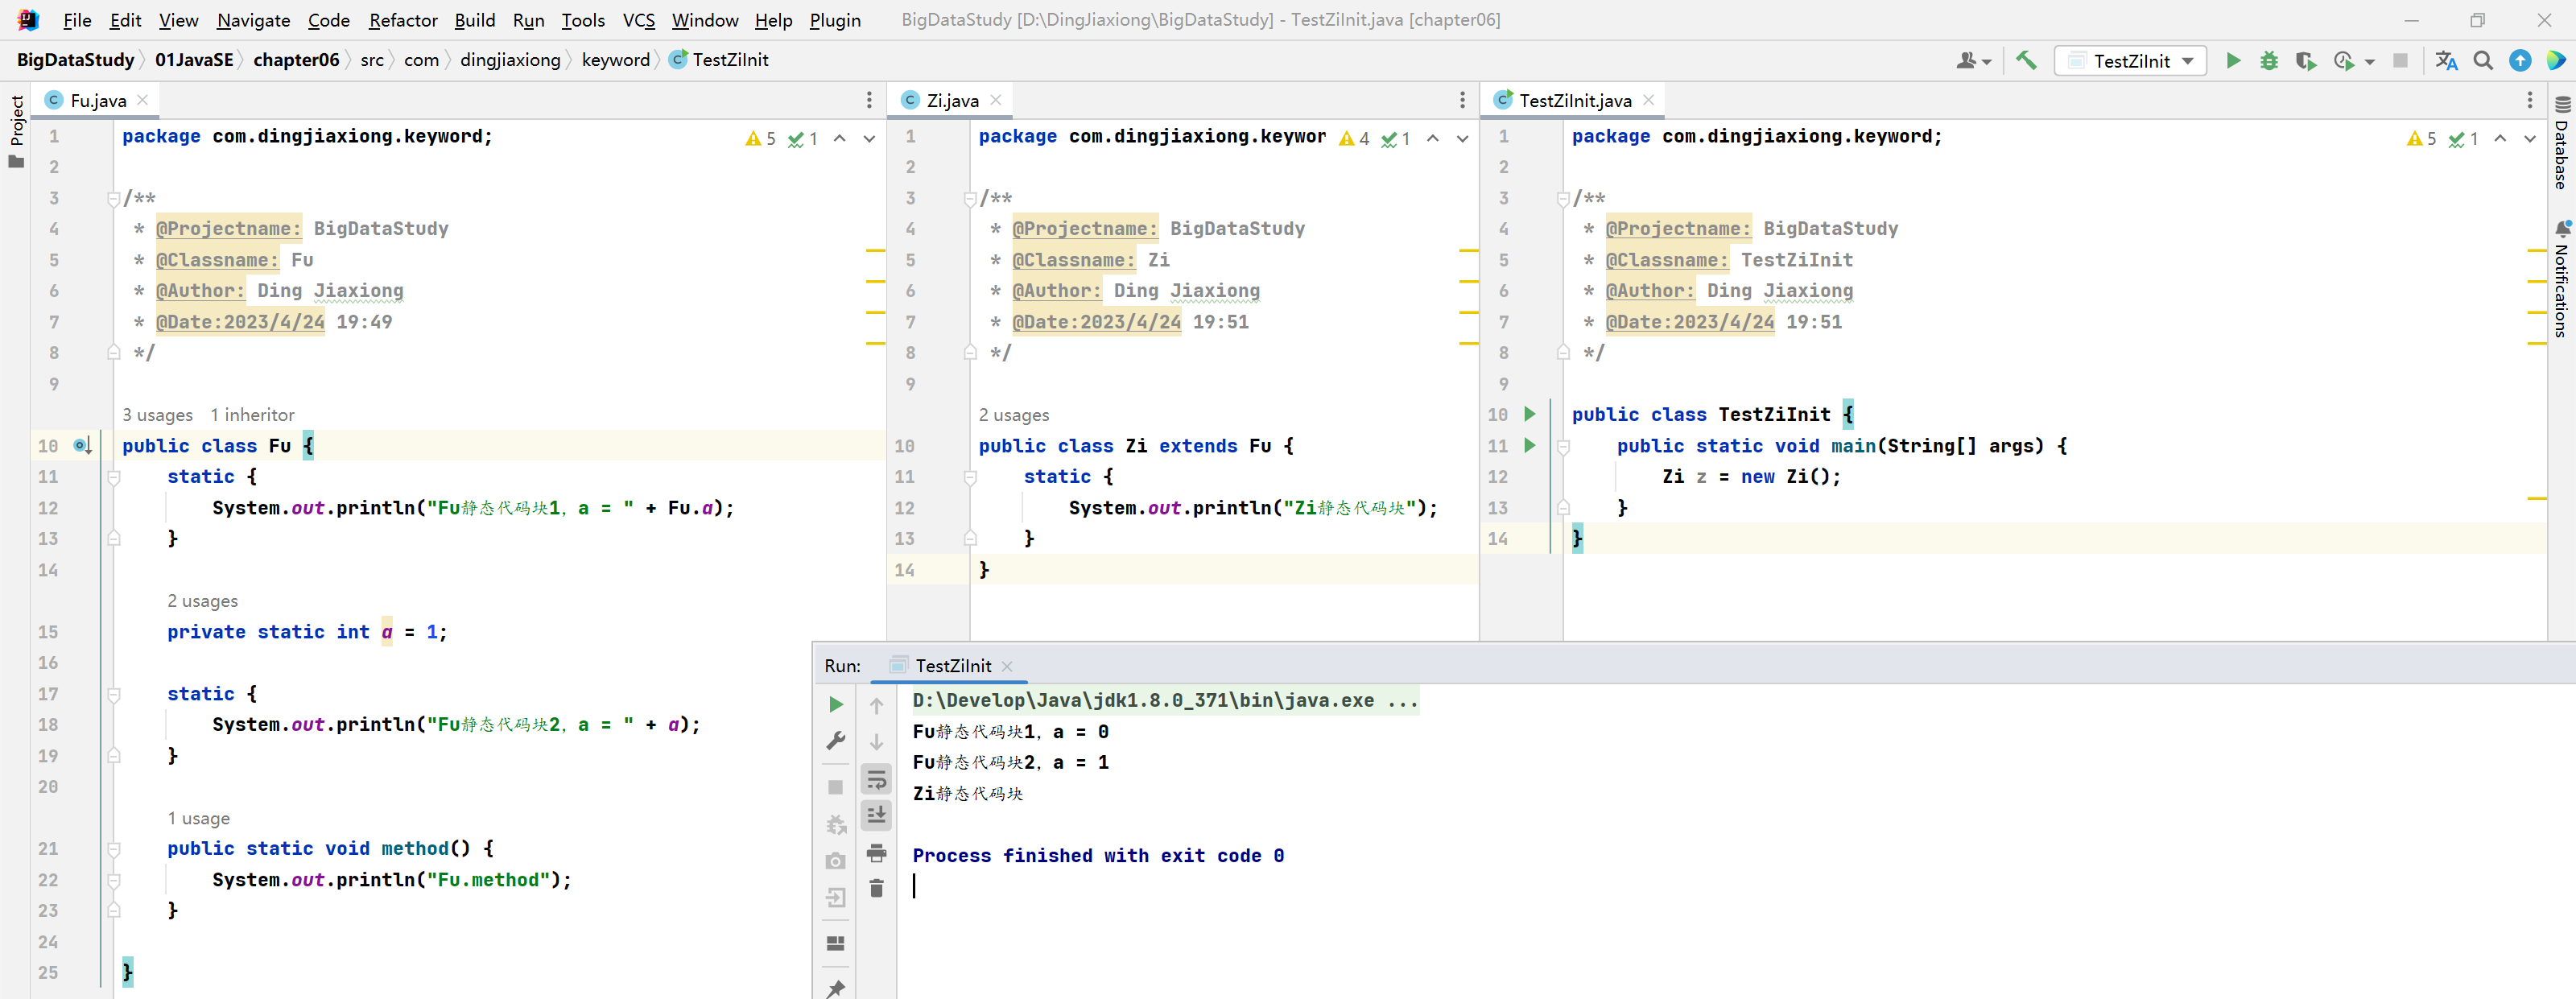Clear Run console with trash icon
This screenshot has height=999, width=2576.
(x=876, y=888)
